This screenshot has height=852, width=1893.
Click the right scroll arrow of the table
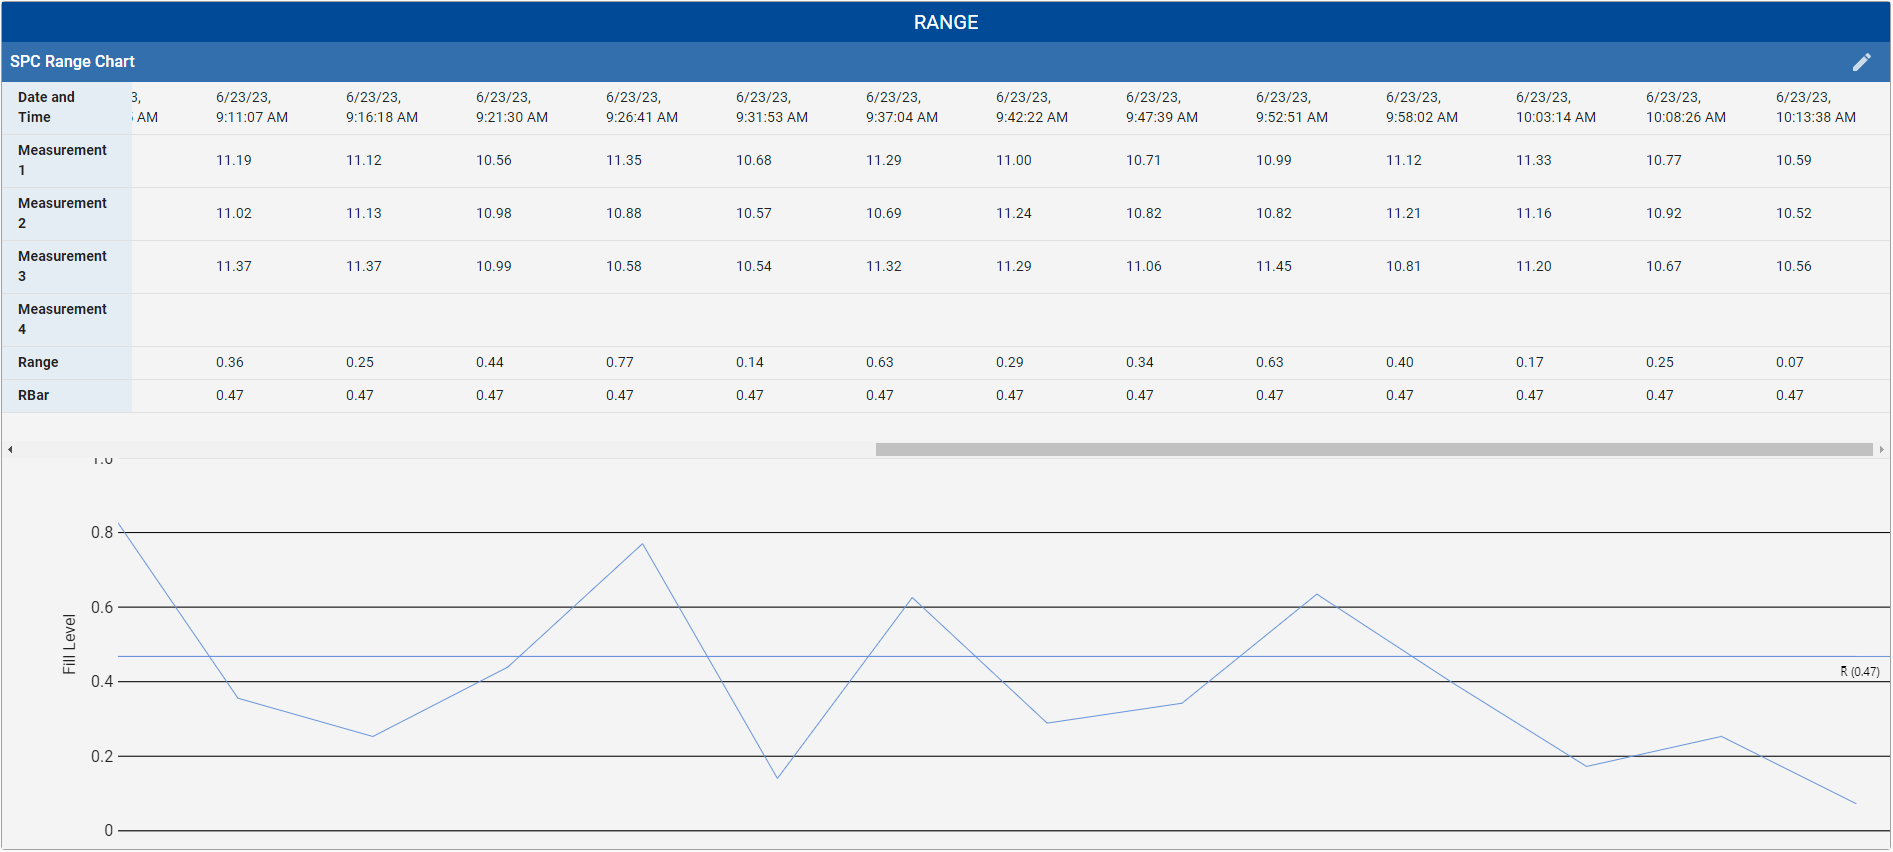(1881, 450)
